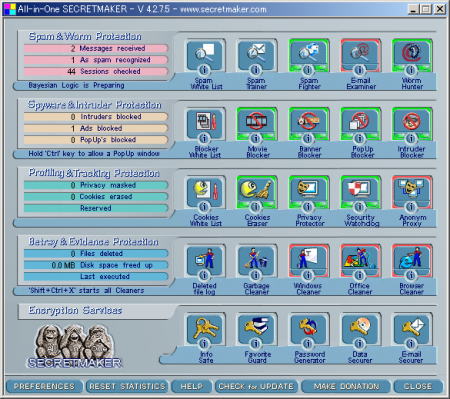Open the Spam White List icon
The height and width of the screenshot is (399, 450).
click(x=204, y=53)
